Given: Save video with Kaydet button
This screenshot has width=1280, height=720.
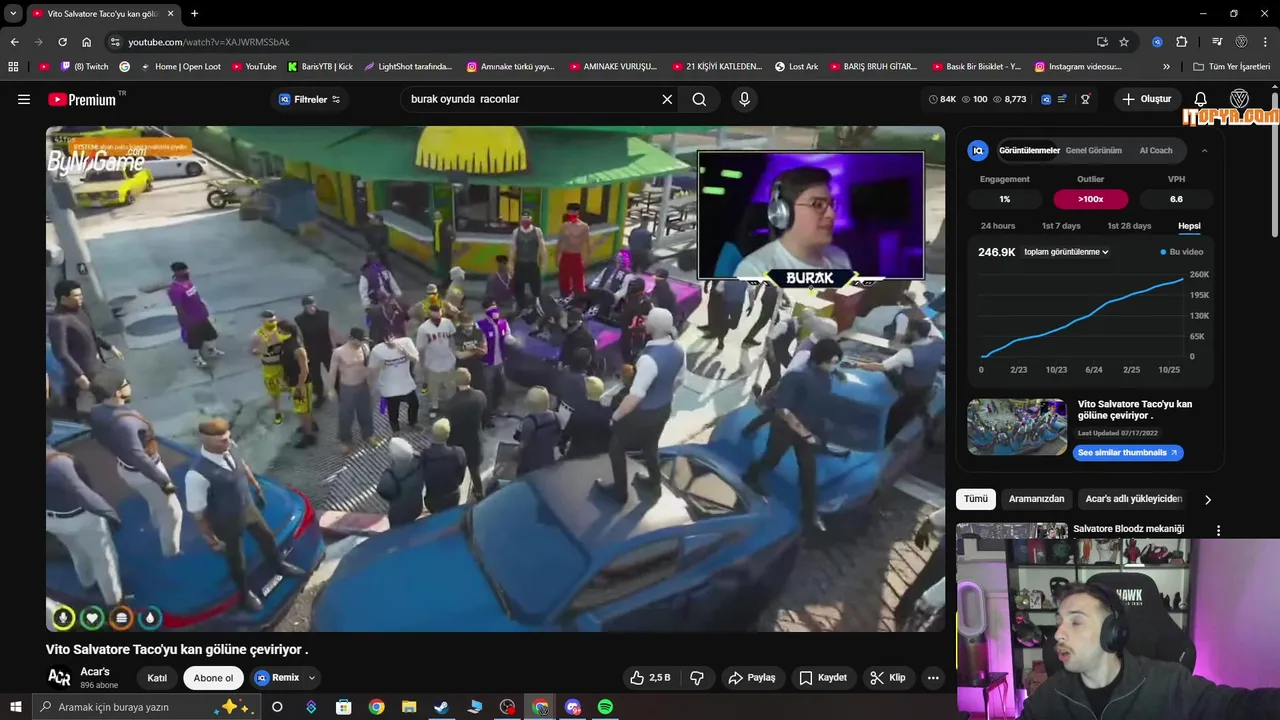Looking at the screenshot, I should coord(823,678).
